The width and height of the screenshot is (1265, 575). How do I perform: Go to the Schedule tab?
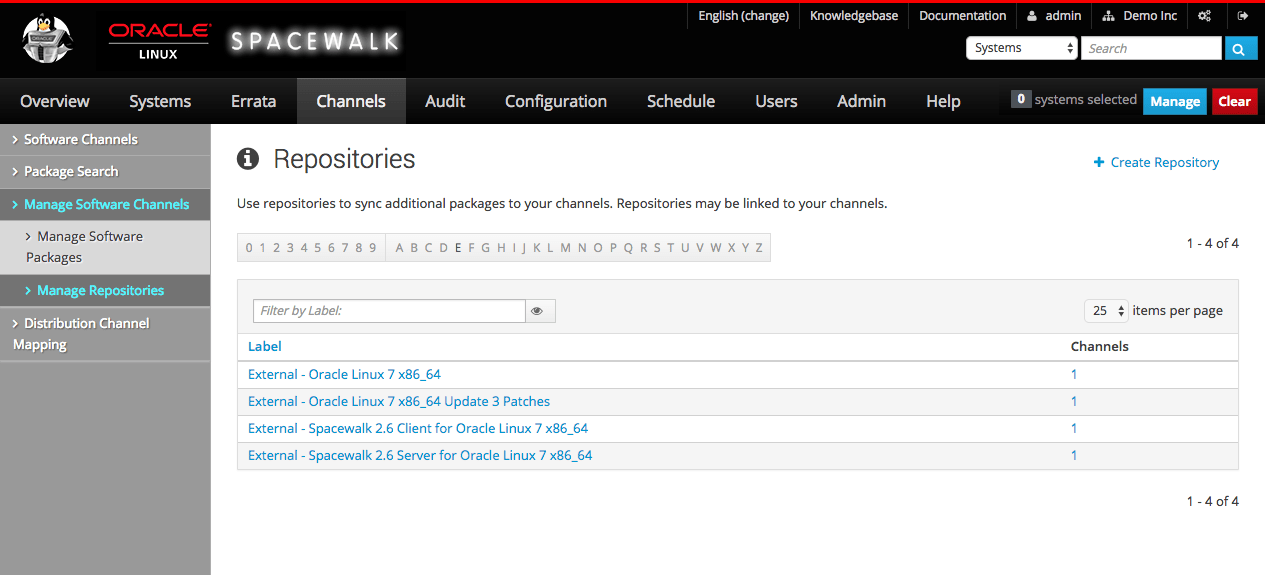pyautogui.click(x=681, y=101)
